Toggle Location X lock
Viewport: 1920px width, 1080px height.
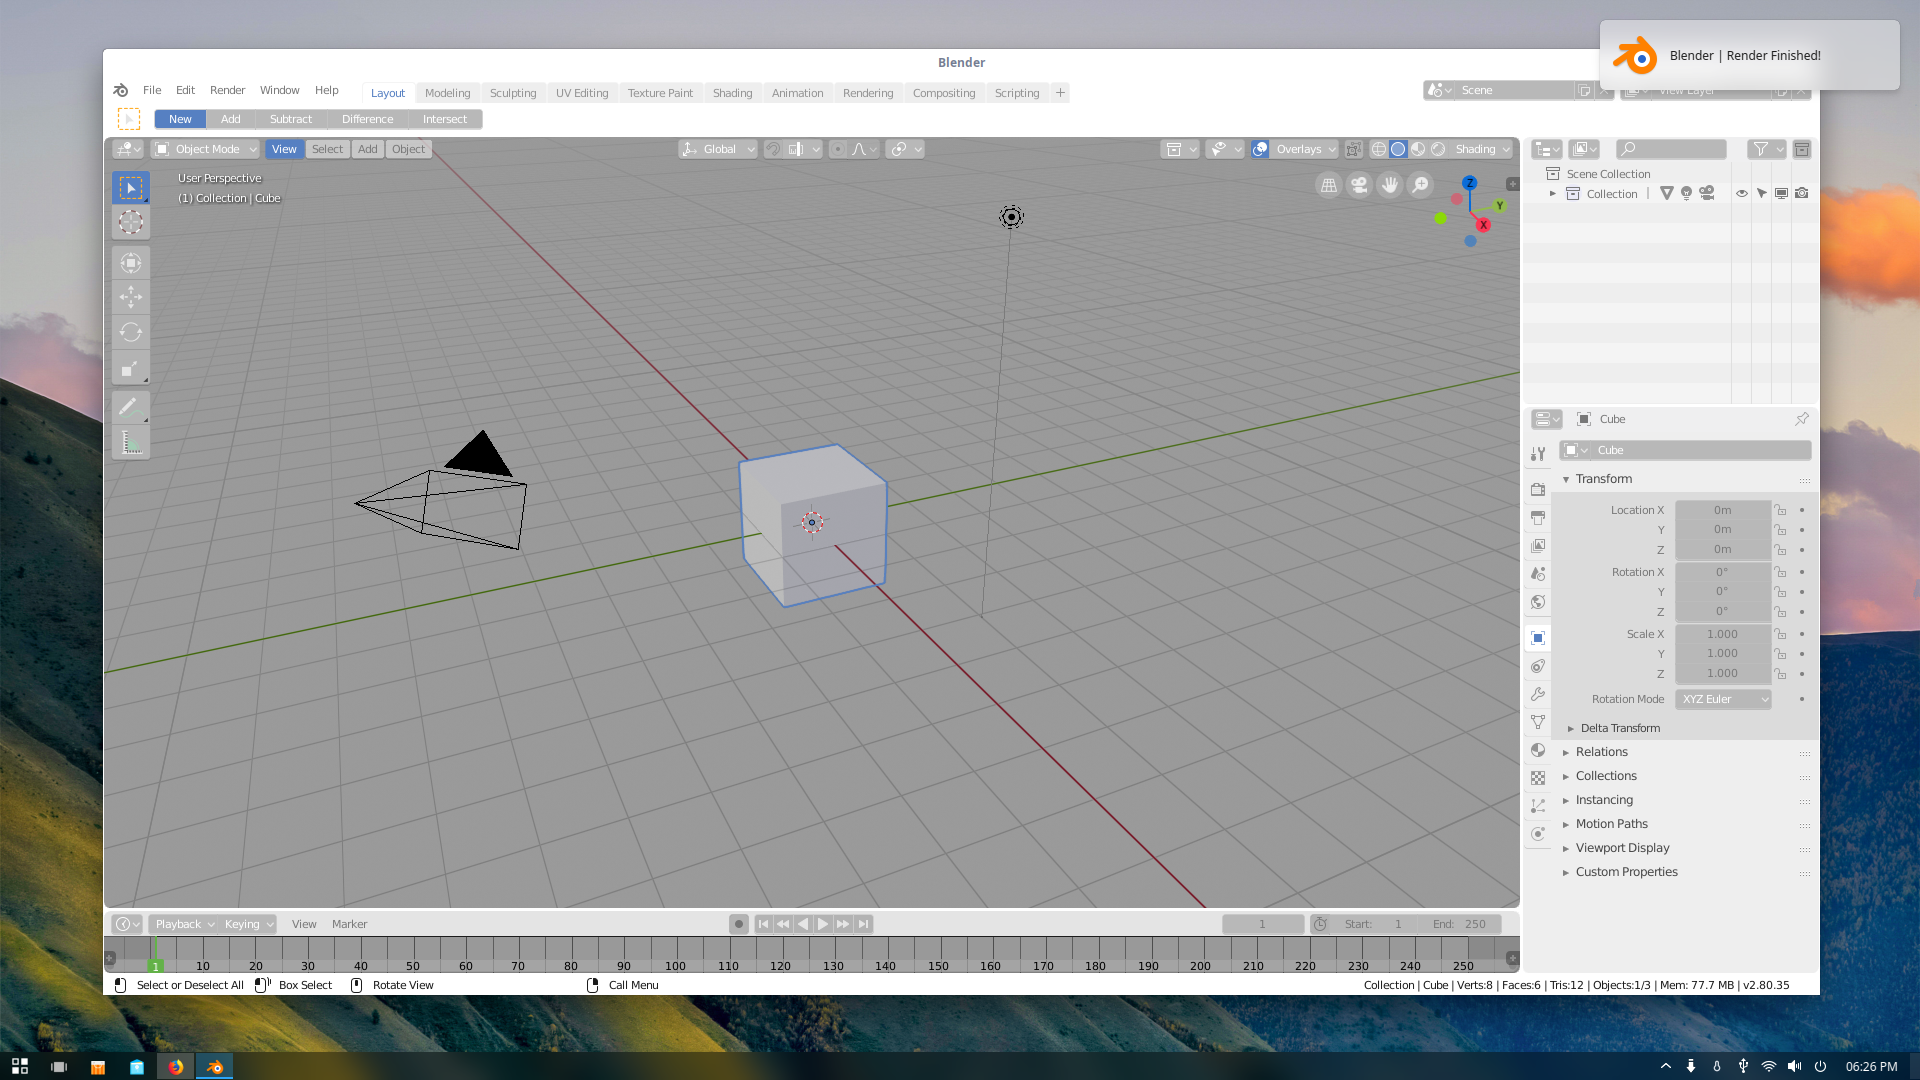pyautogui.click(x=1781, y=510)
